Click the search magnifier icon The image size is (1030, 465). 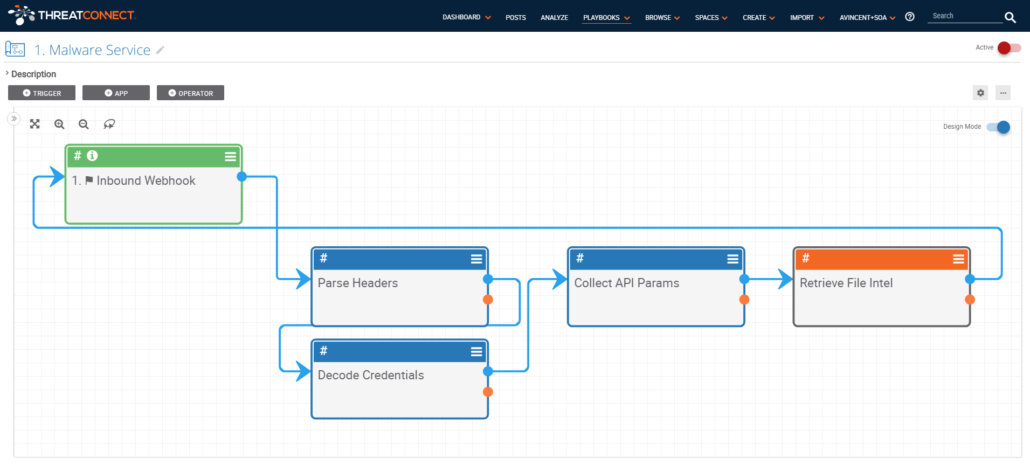pyautogui.click(x=1010, y=18)
